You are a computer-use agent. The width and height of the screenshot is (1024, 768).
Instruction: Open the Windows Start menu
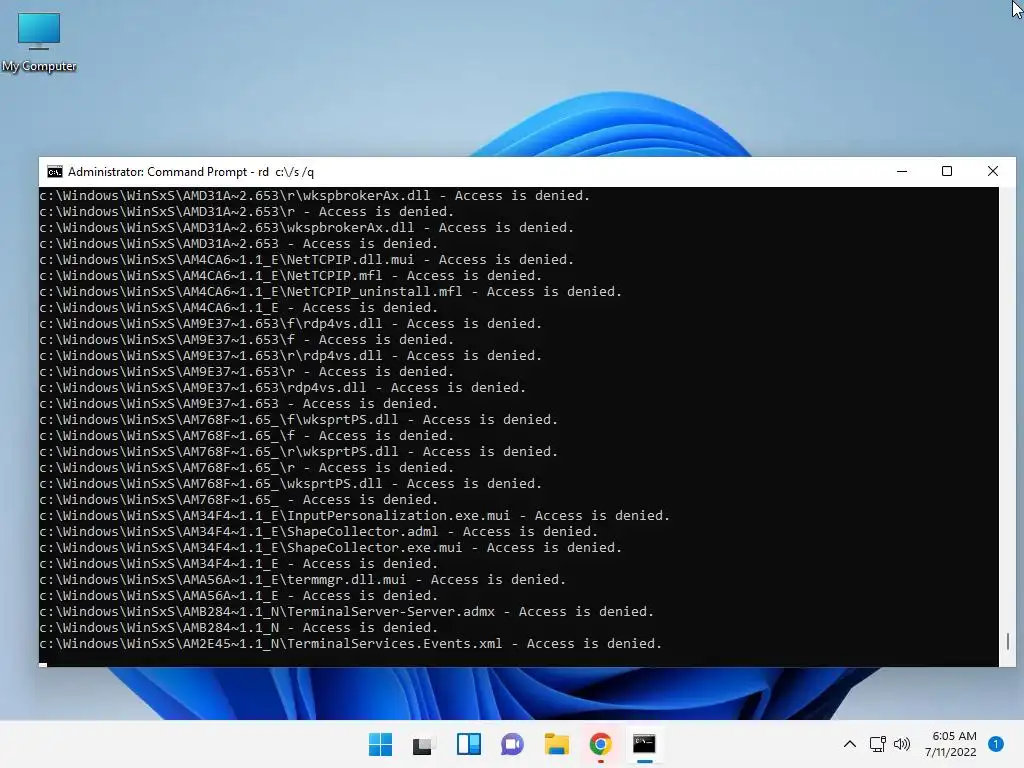pos(380,744)
